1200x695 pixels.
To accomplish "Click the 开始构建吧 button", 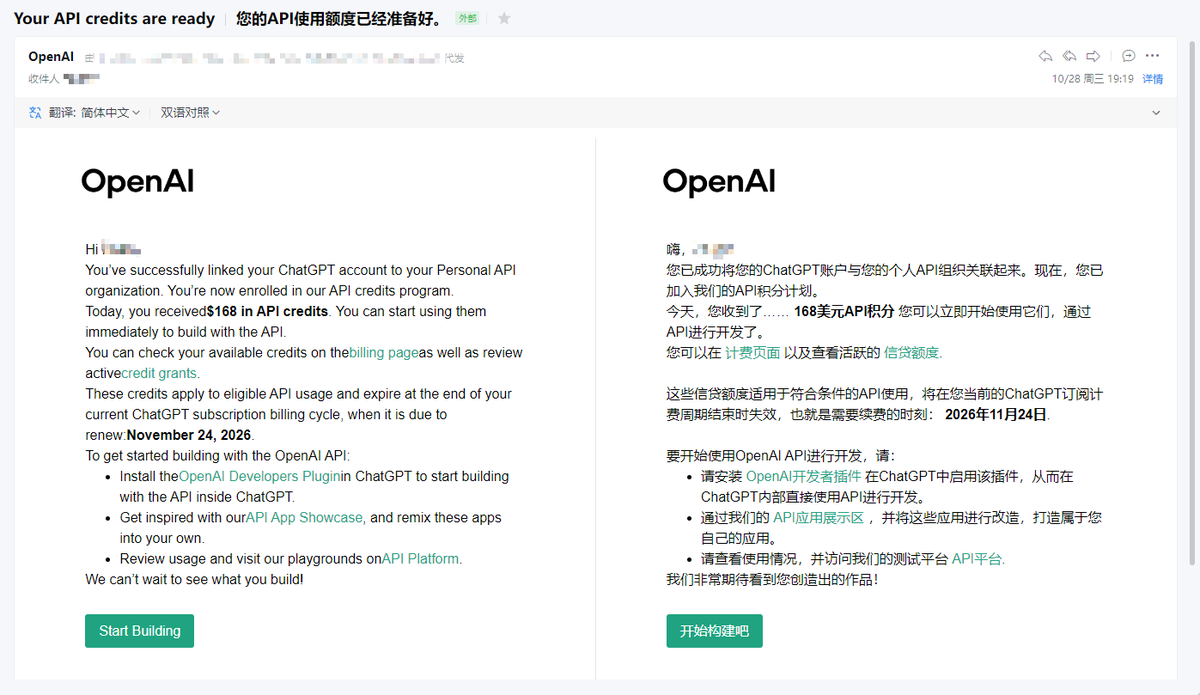I will tap(715, 631).
